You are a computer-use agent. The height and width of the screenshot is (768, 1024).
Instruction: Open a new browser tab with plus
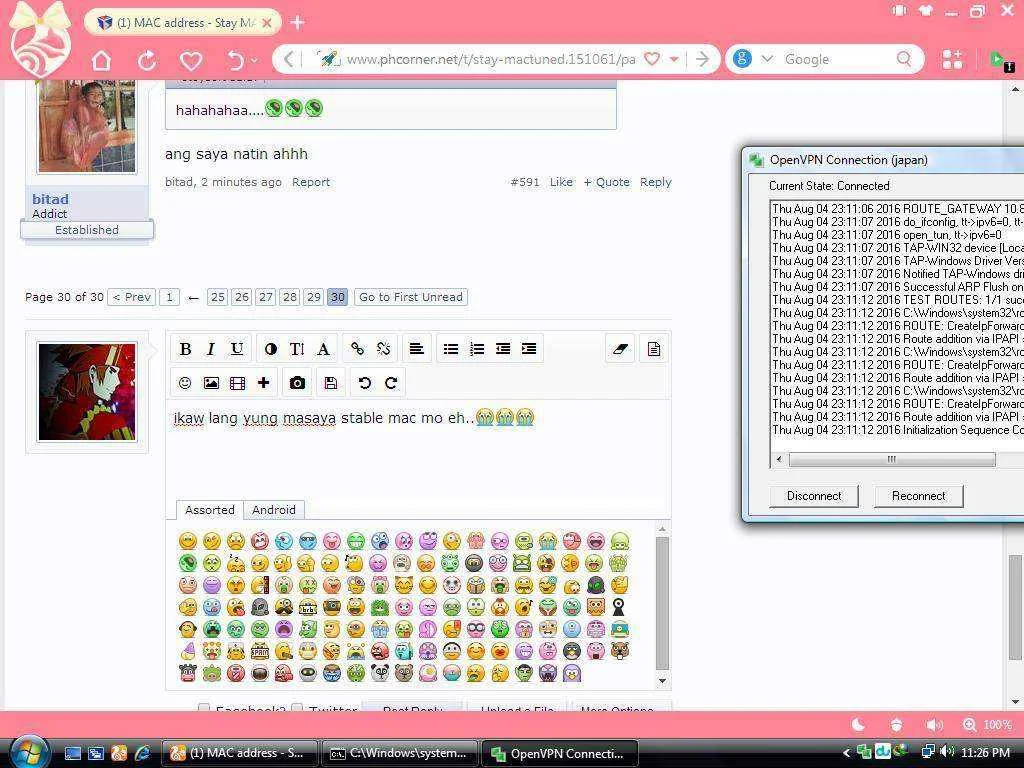(x=298, y=23)
